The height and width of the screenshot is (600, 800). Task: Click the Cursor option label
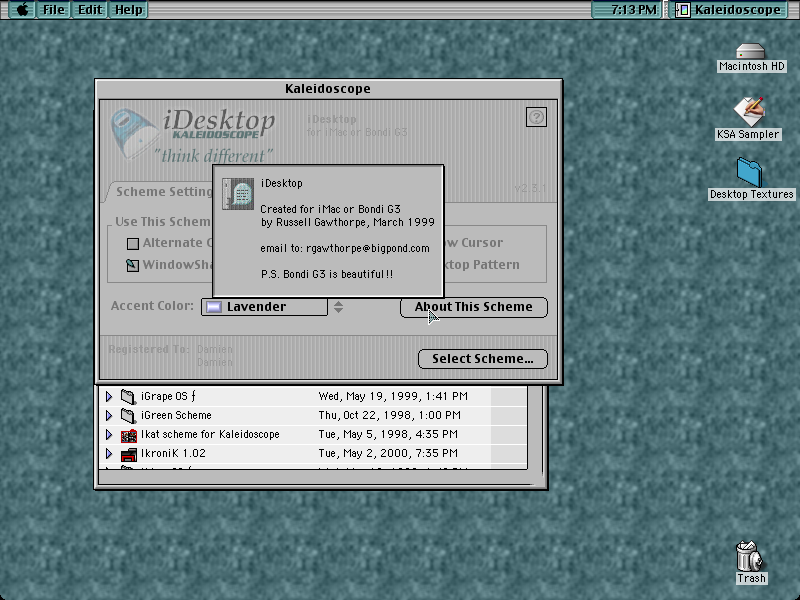pyautogui.click(x=482, y=243)
